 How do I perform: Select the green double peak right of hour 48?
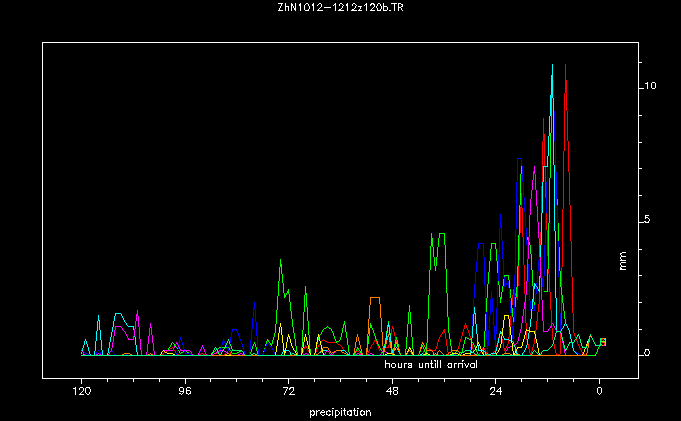click(437, 235)
